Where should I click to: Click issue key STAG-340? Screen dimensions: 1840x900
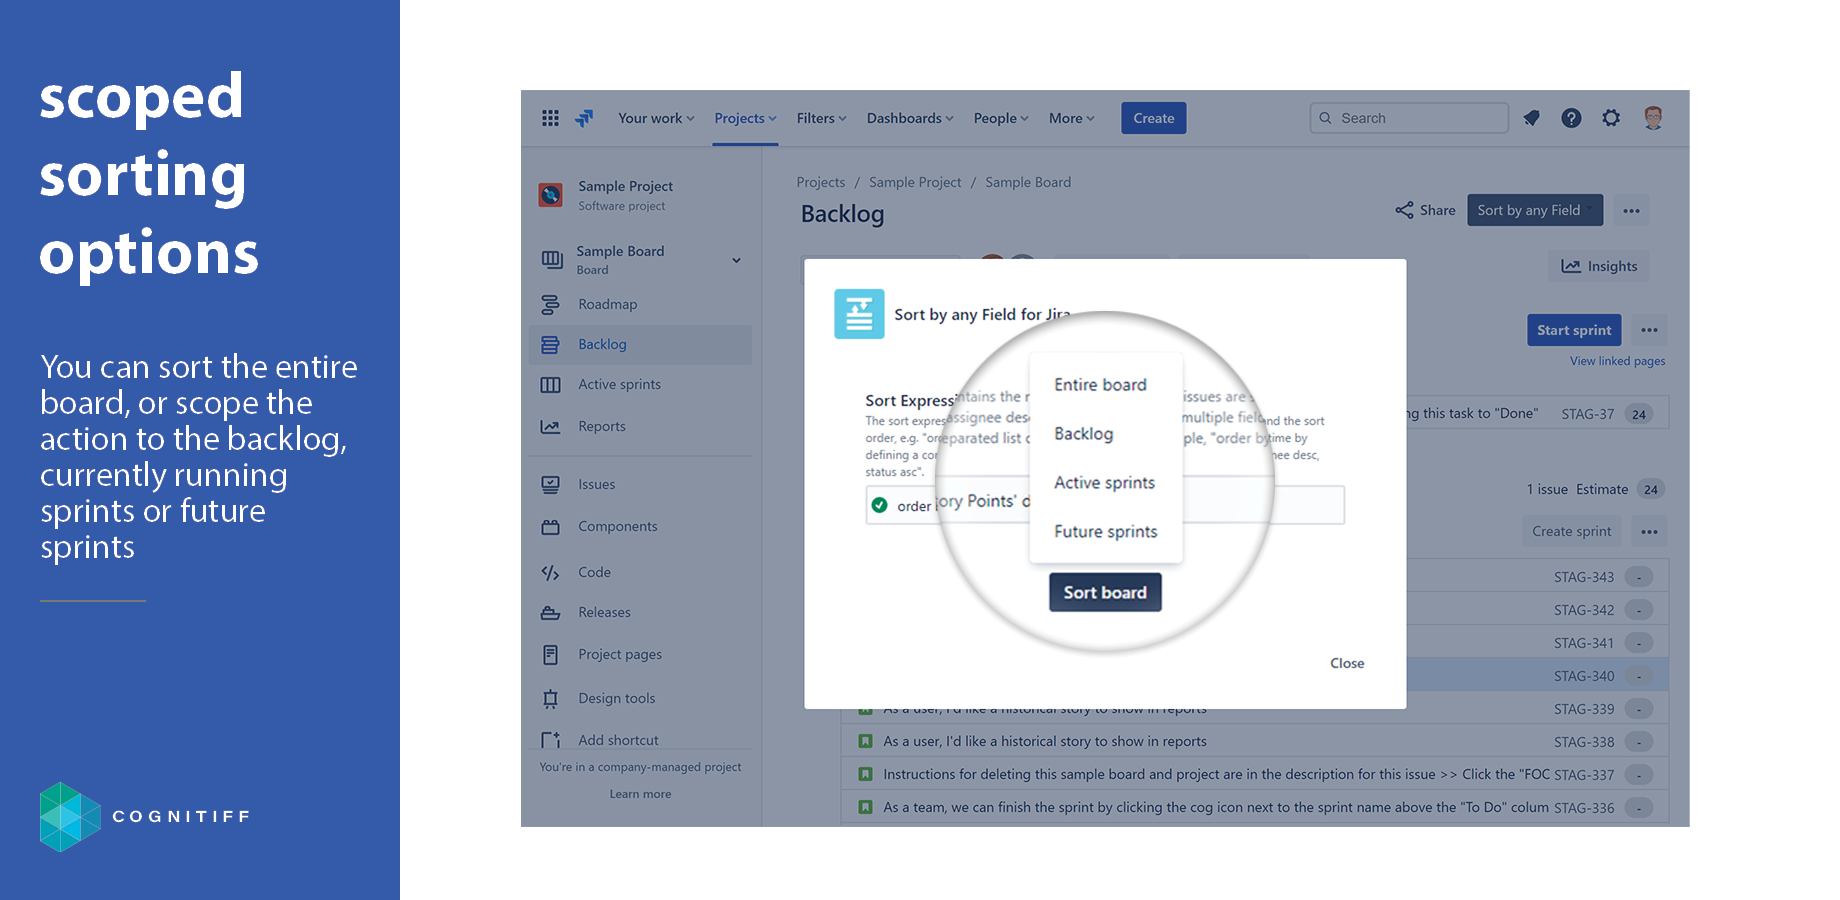(1584, 676)
